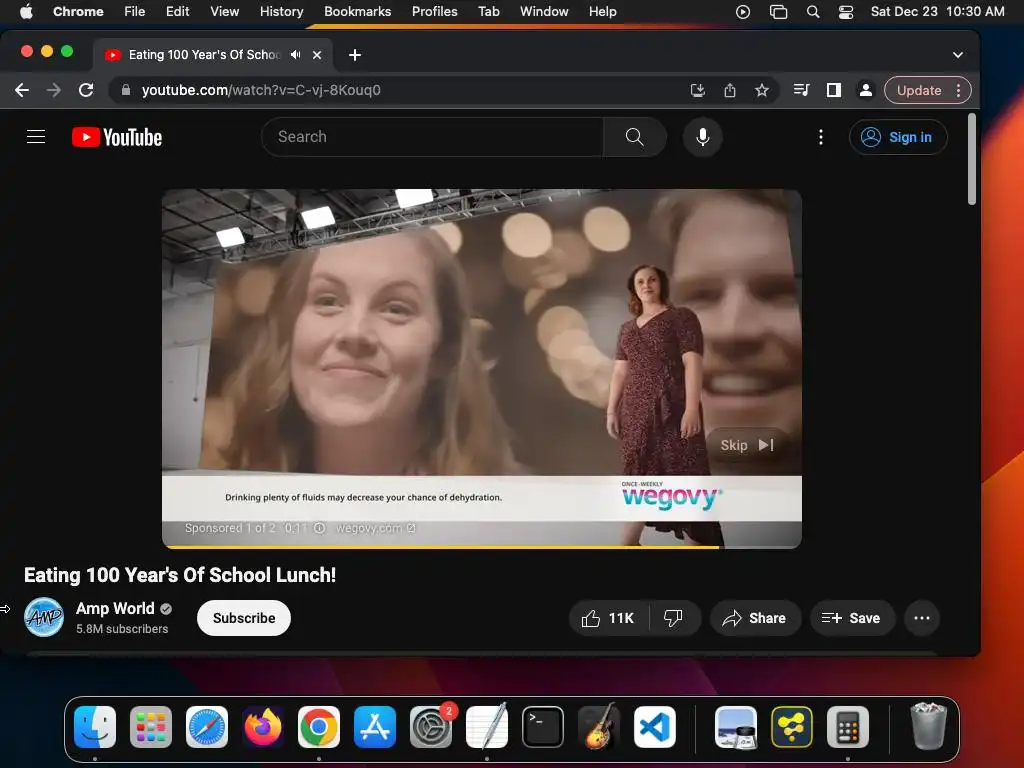The height and width of the screenshot is (768, 1024).
Task: Open the Window menu in menu bar
Action: point(544,11)
